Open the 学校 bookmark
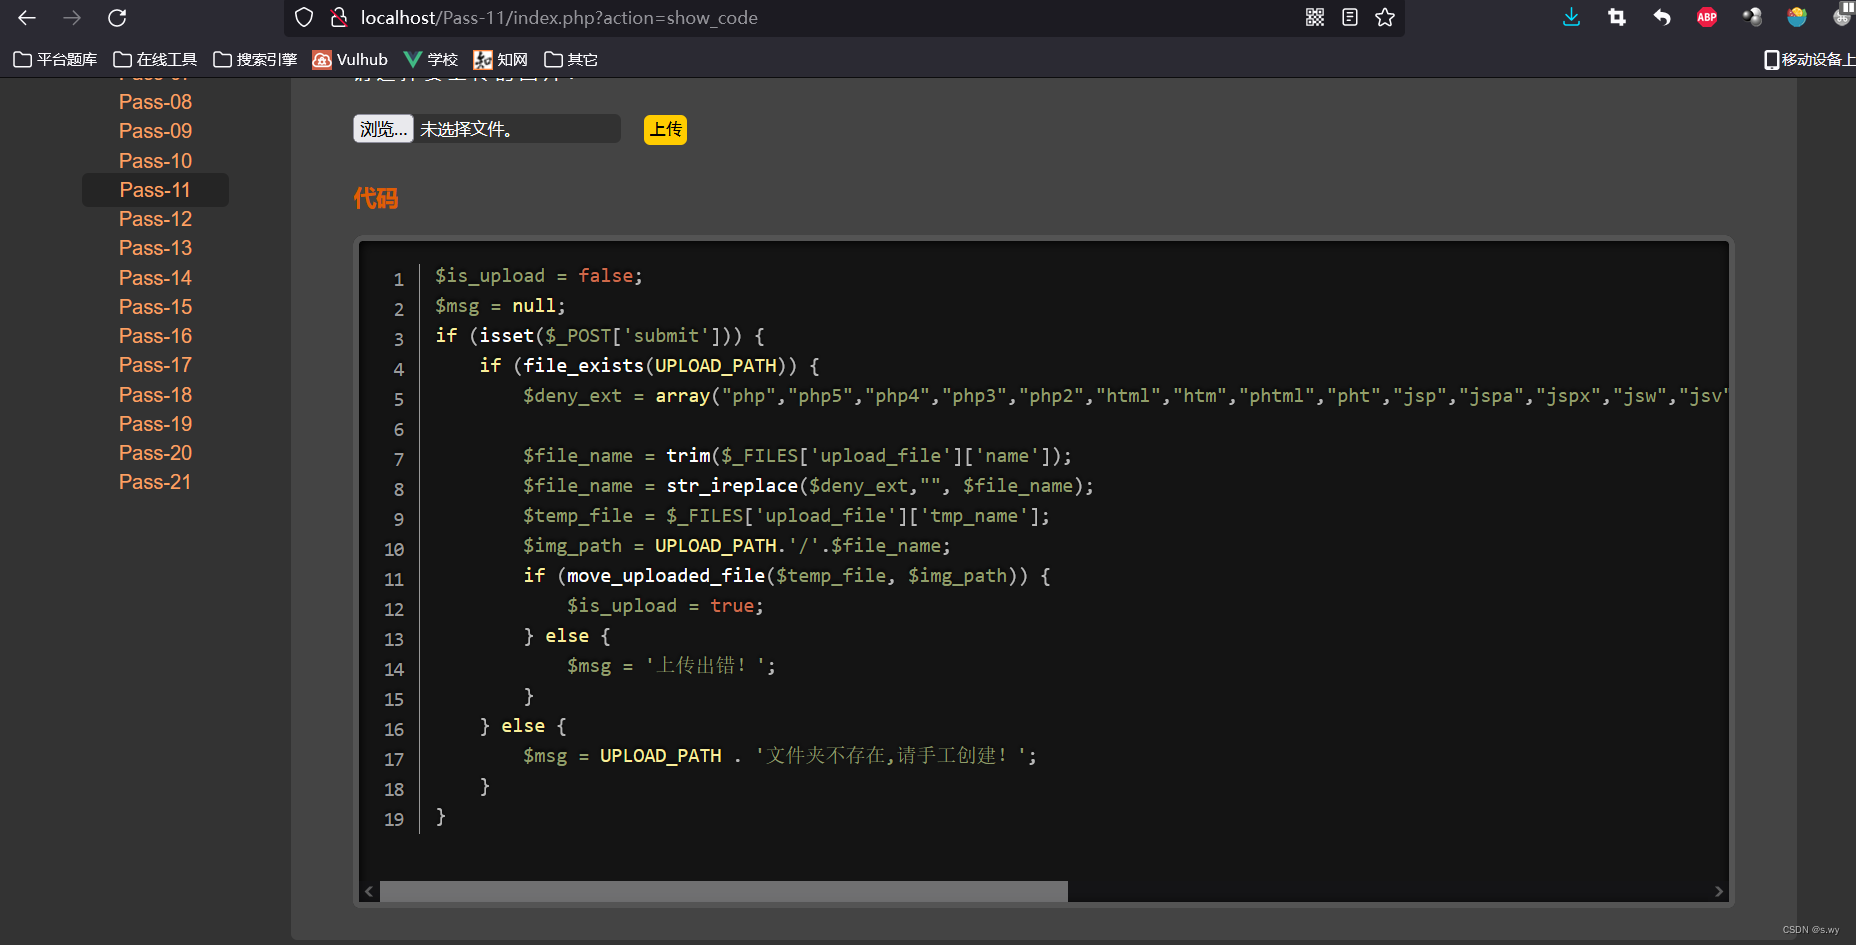 click(431, 60)
